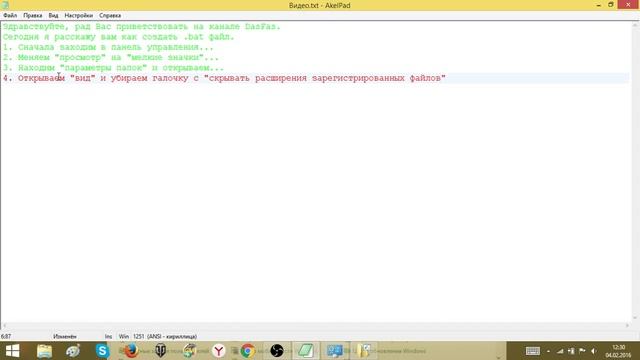The width and height of the screenshot is (640, 360).
Task: Open the control panel taskbar window
Action: pyautogui.click(x=336, y=351)
